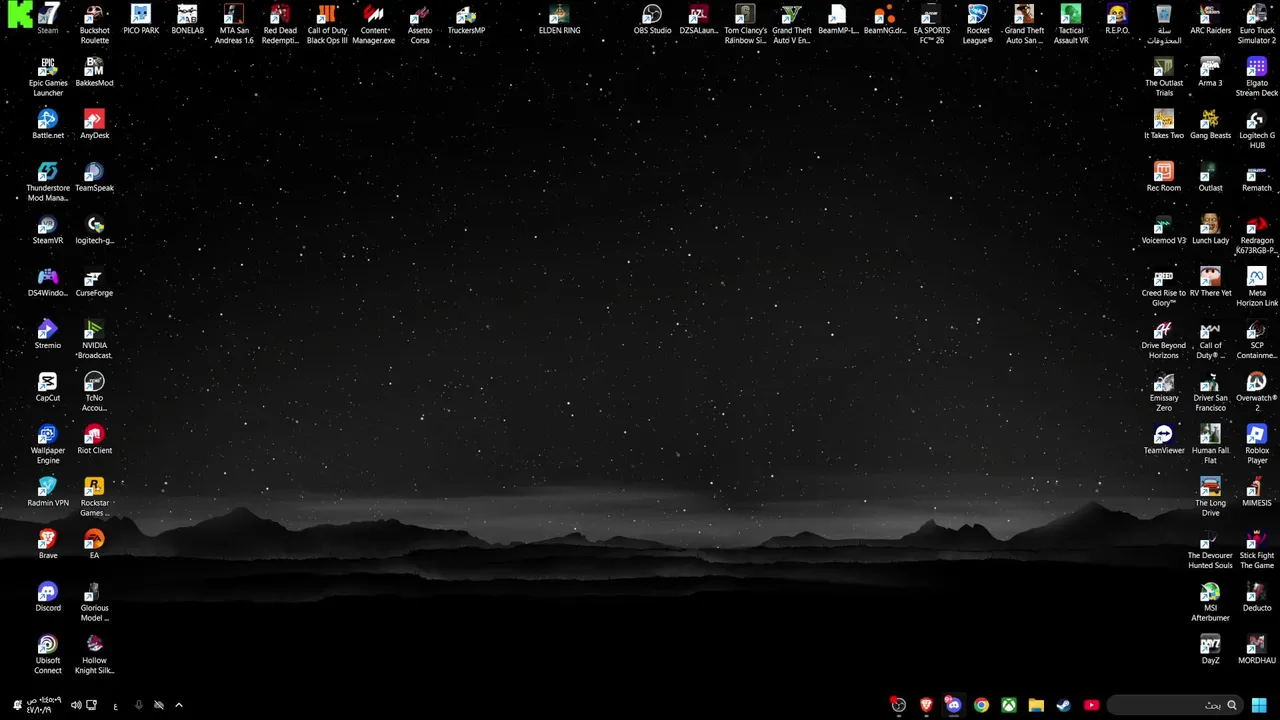
Task: Select the OBS Studio desktop icon
Action: pos(652,20)
